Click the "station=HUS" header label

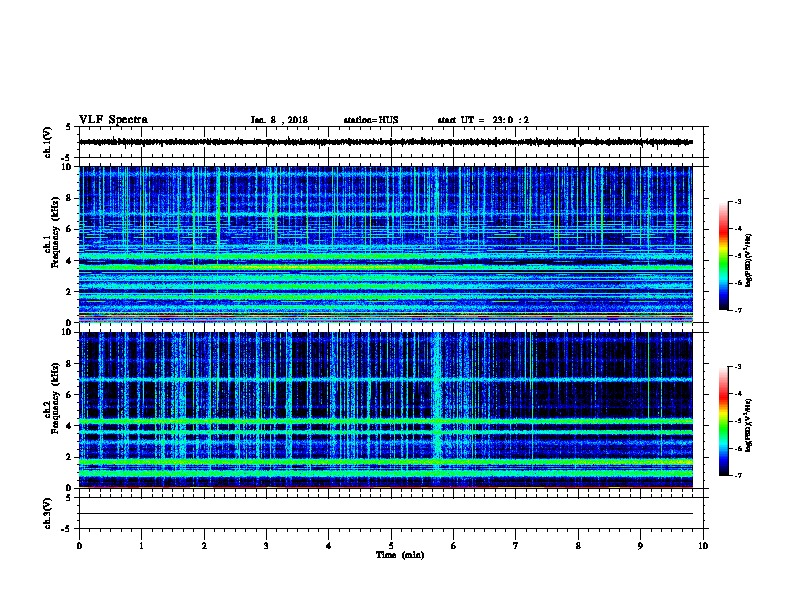(371, 120)
